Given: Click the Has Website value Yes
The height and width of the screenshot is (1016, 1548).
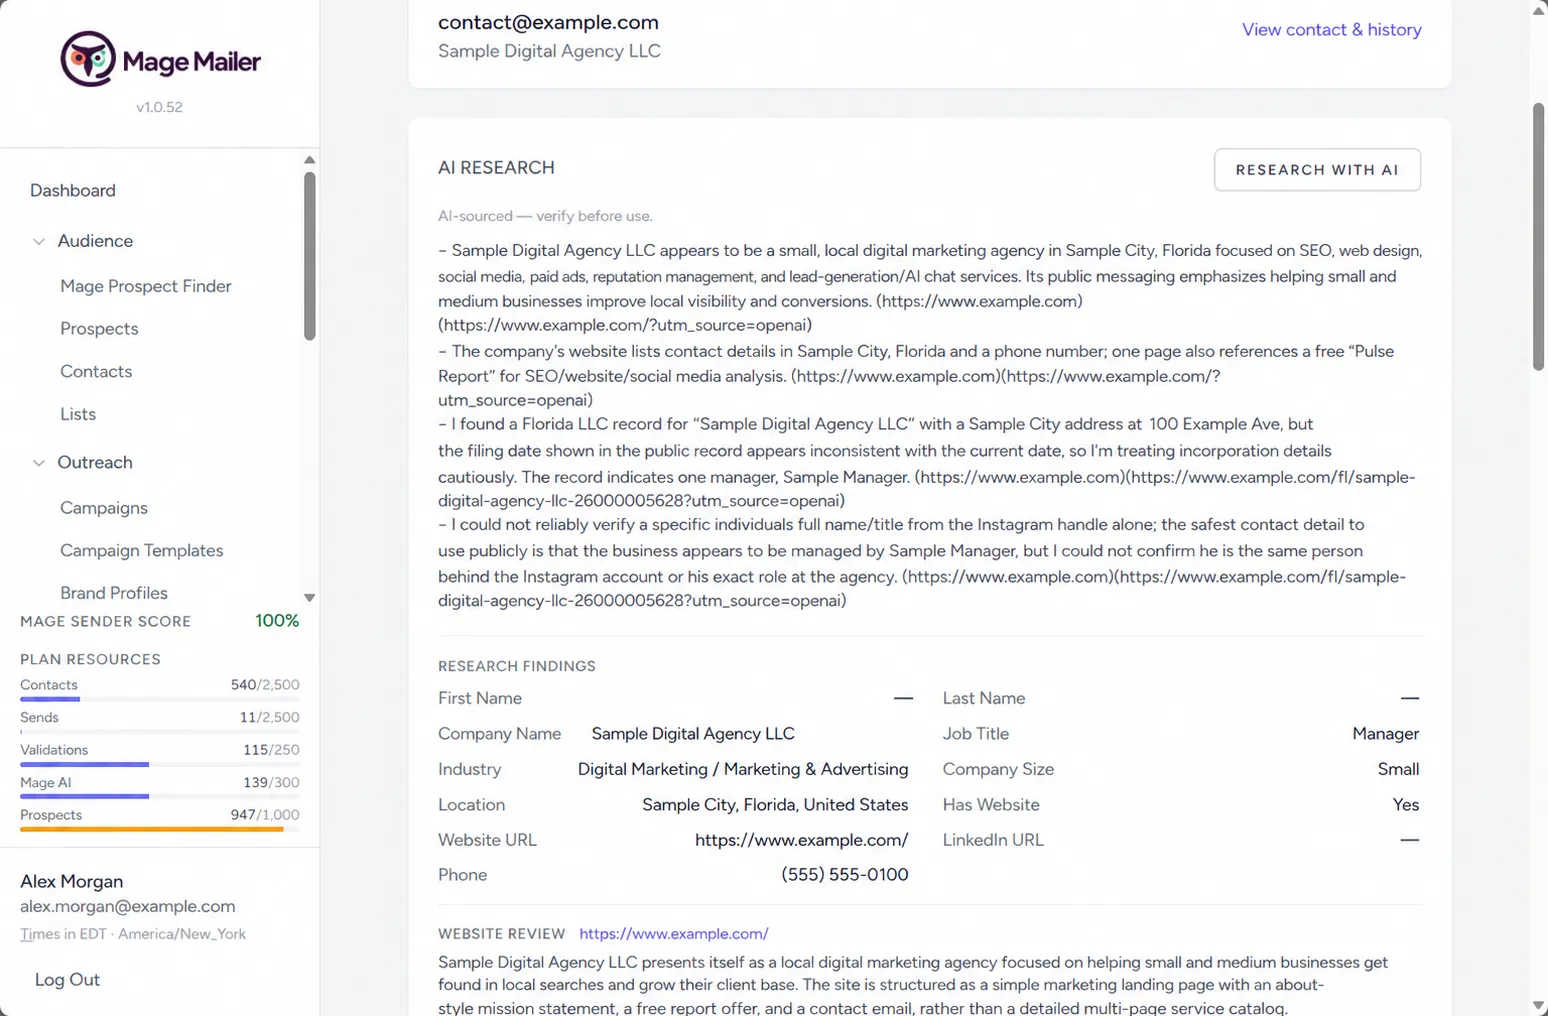Looking at the screenshot, I should [x=1406, y=805].
